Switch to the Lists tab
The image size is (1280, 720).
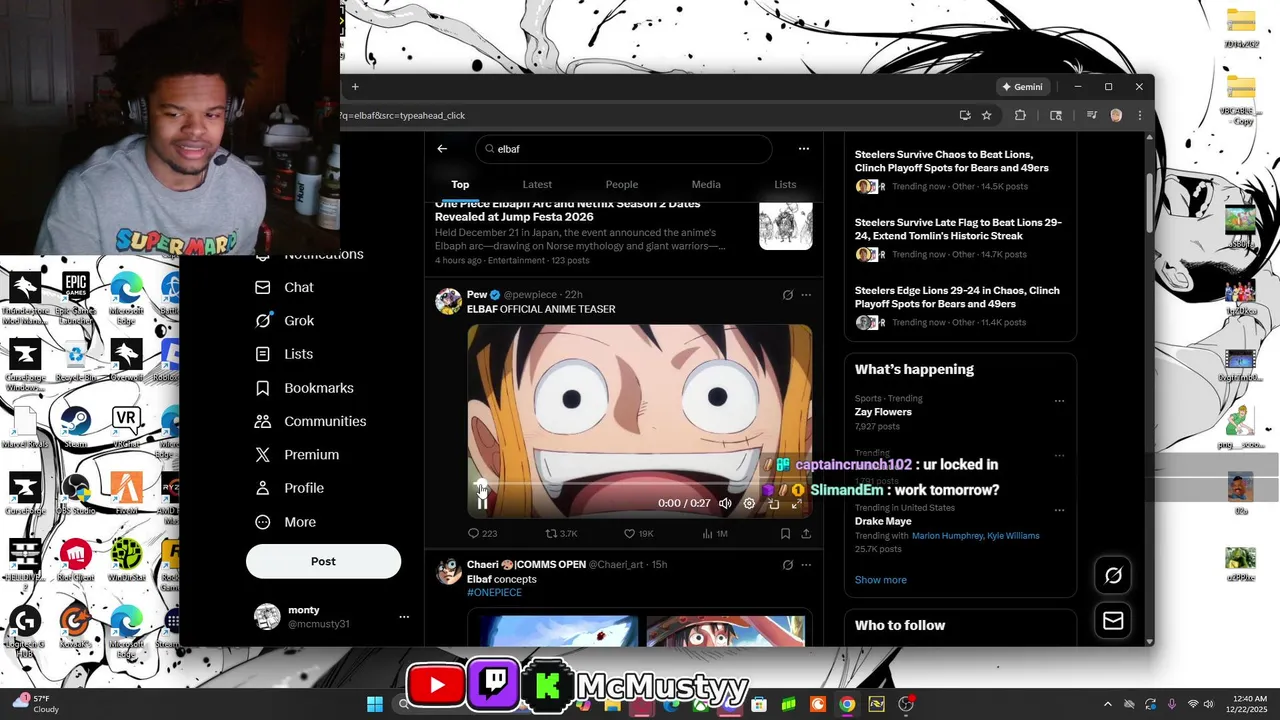click(x=785, y=185)
